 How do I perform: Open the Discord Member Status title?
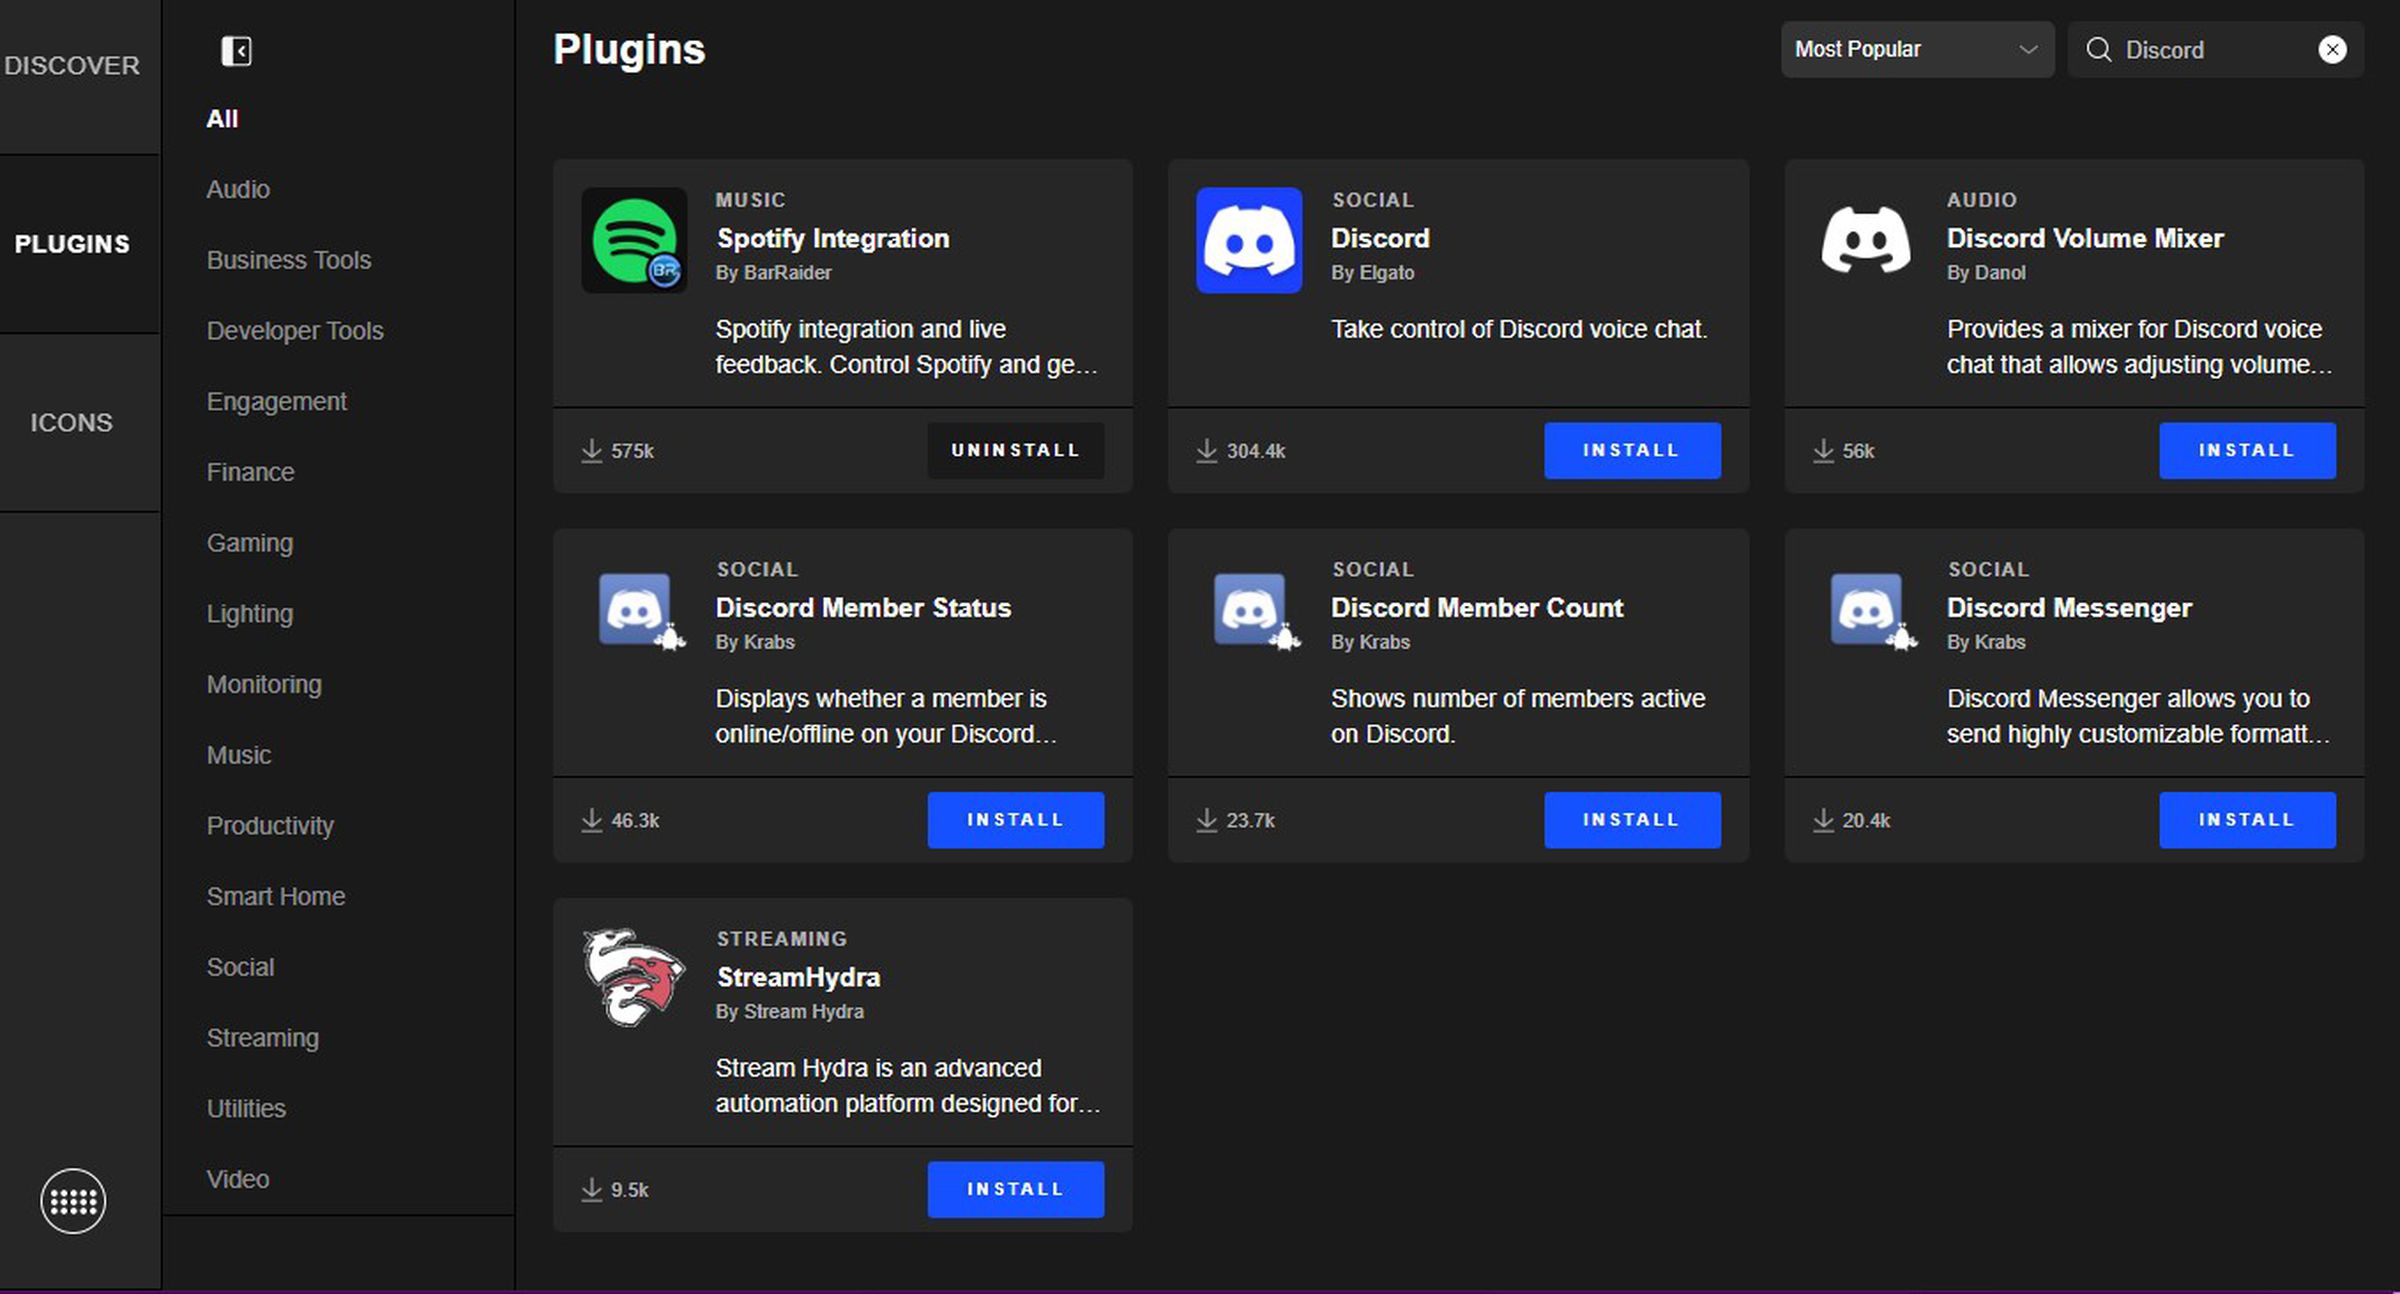click(863, 608)
